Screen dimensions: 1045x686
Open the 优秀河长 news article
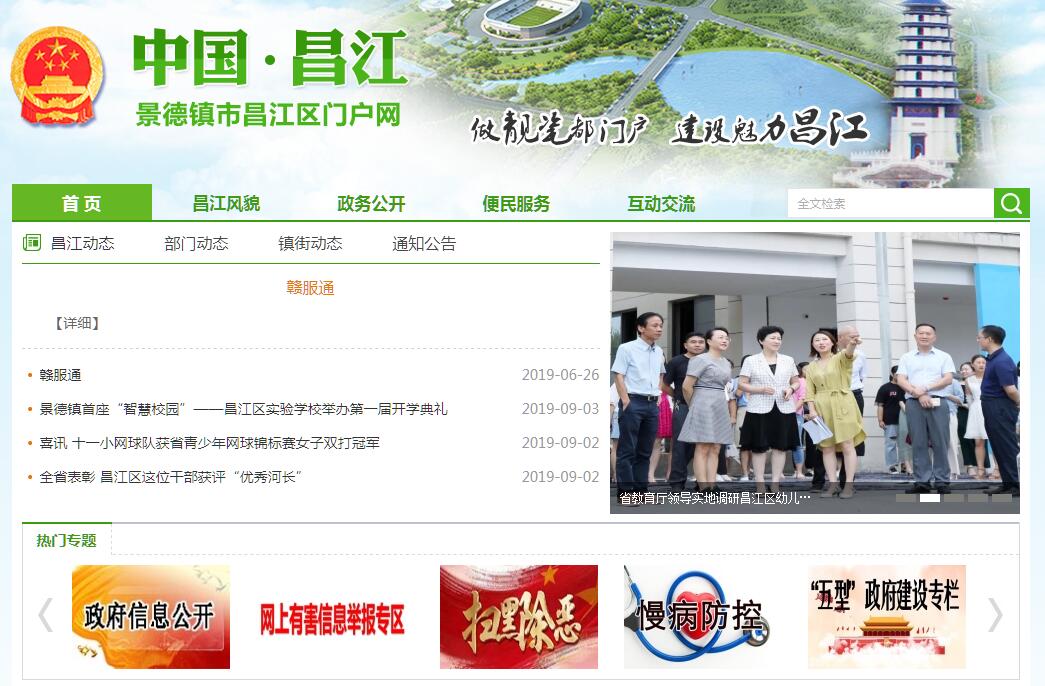pyautogui.click(x=170, y=477)
